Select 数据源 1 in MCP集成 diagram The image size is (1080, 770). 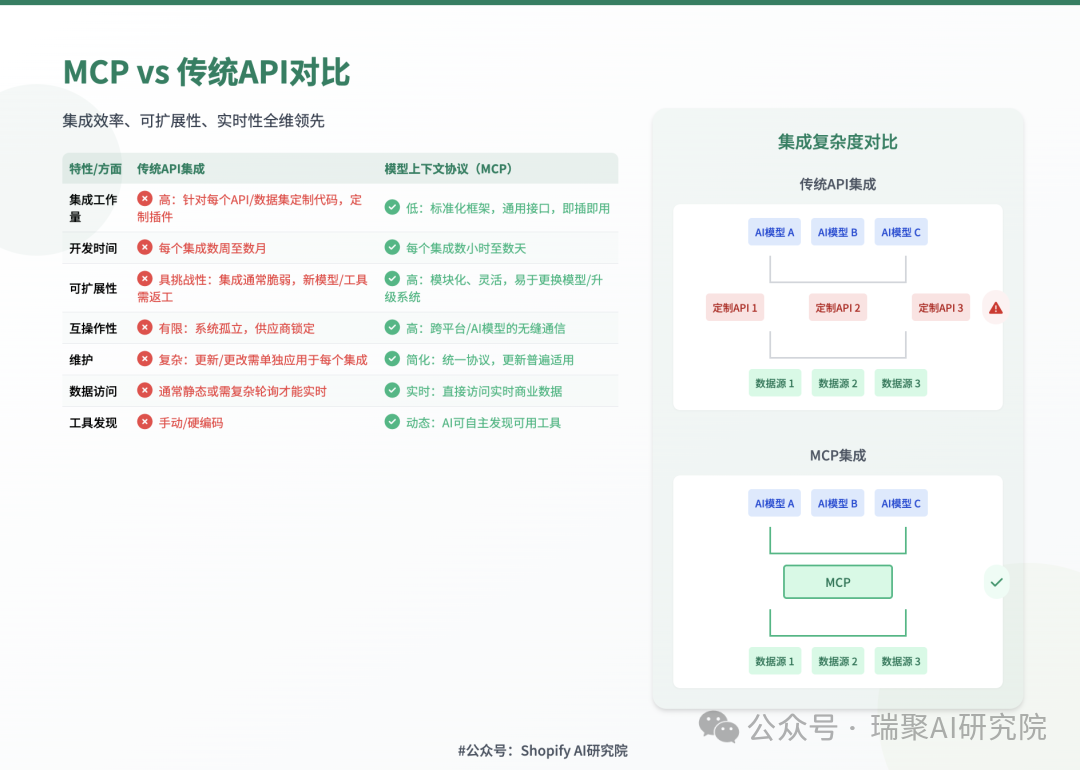pos(774,661)
